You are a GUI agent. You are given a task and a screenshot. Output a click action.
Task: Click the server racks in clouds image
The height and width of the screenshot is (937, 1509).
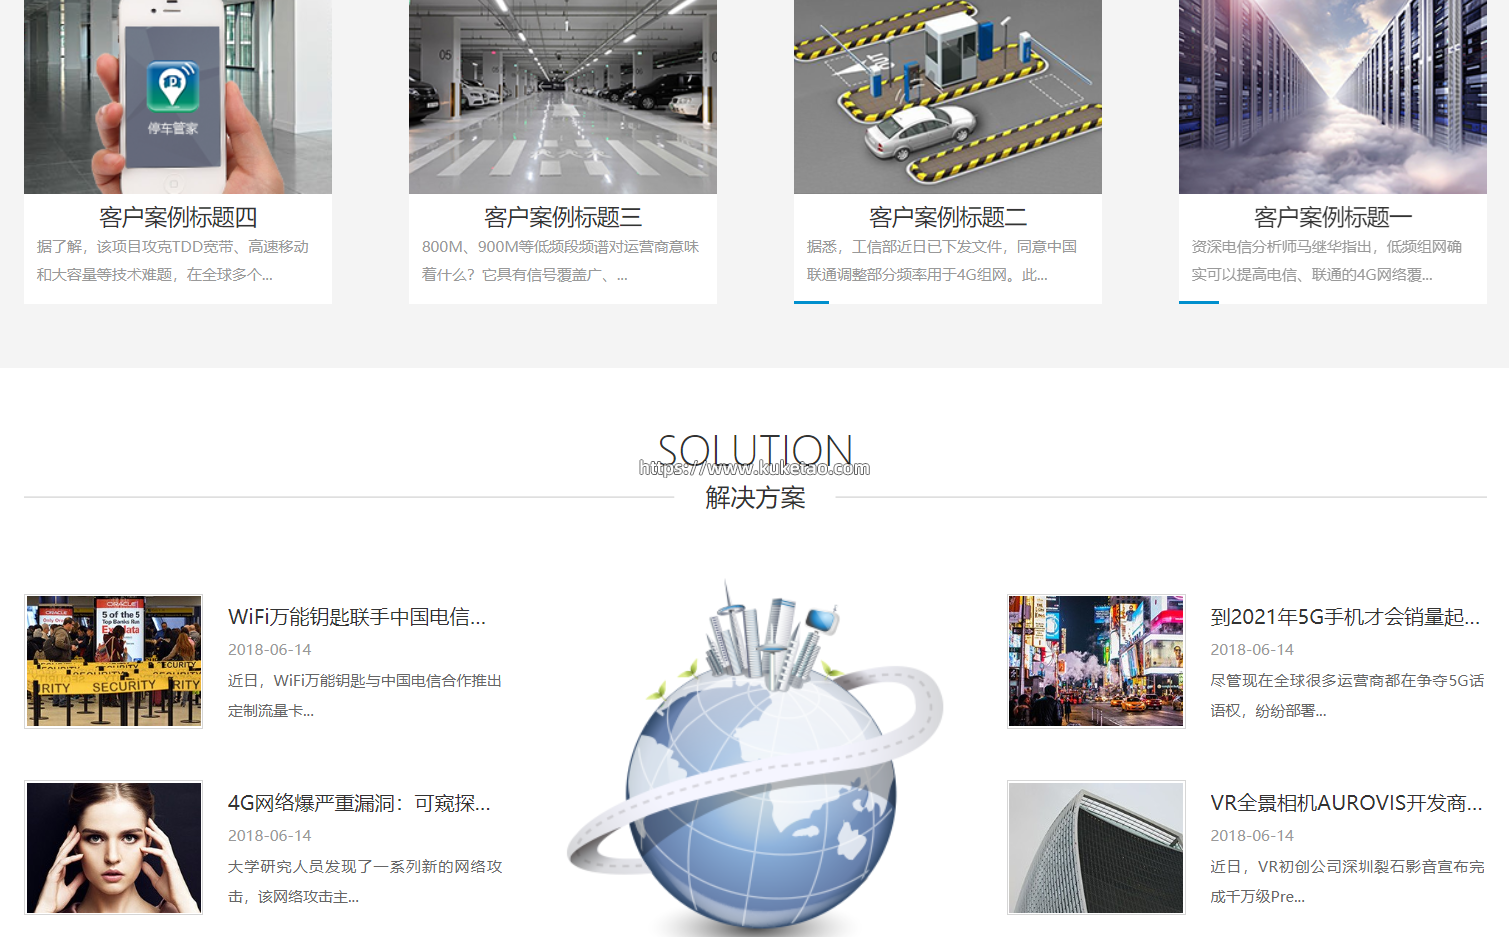(1333, 96)
